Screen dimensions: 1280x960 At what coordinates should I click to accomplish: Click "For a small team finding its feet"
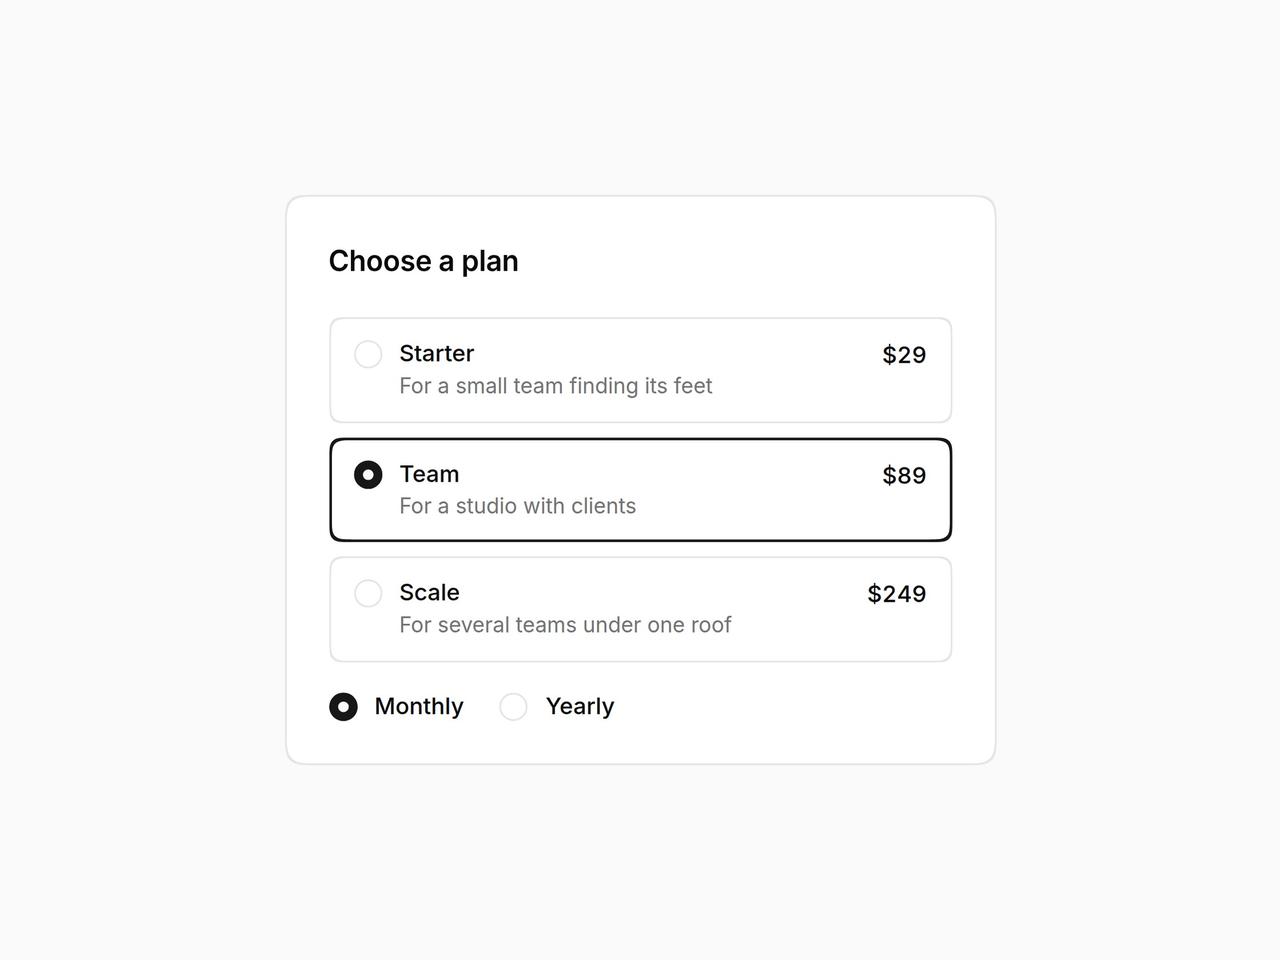click(x=556, y=386)
